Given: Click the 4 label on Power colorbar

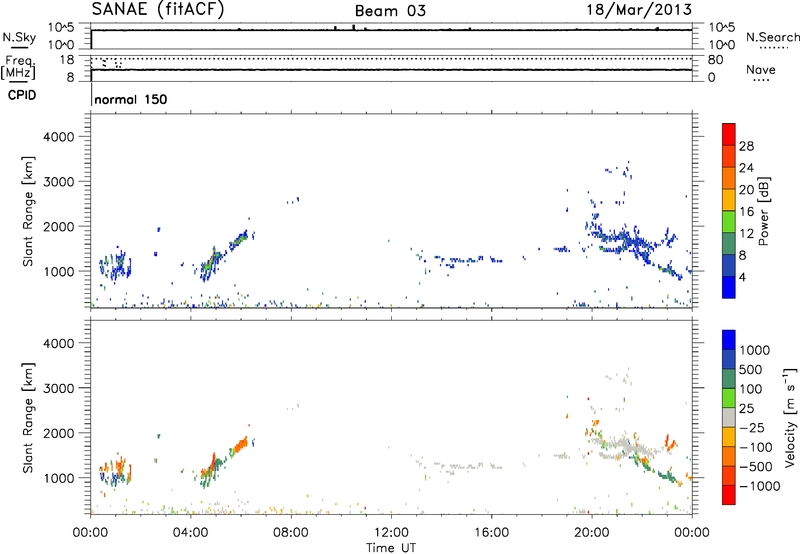Looking at the screenshot, I should point(742,277).
